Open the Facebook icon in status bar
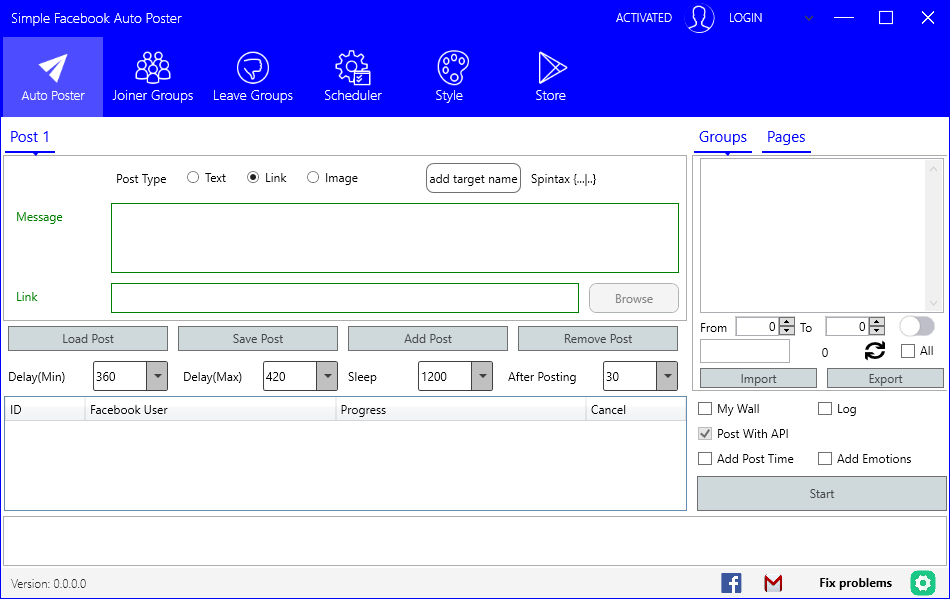This screenshot has height=599, width=950. (x=731, y=583)
